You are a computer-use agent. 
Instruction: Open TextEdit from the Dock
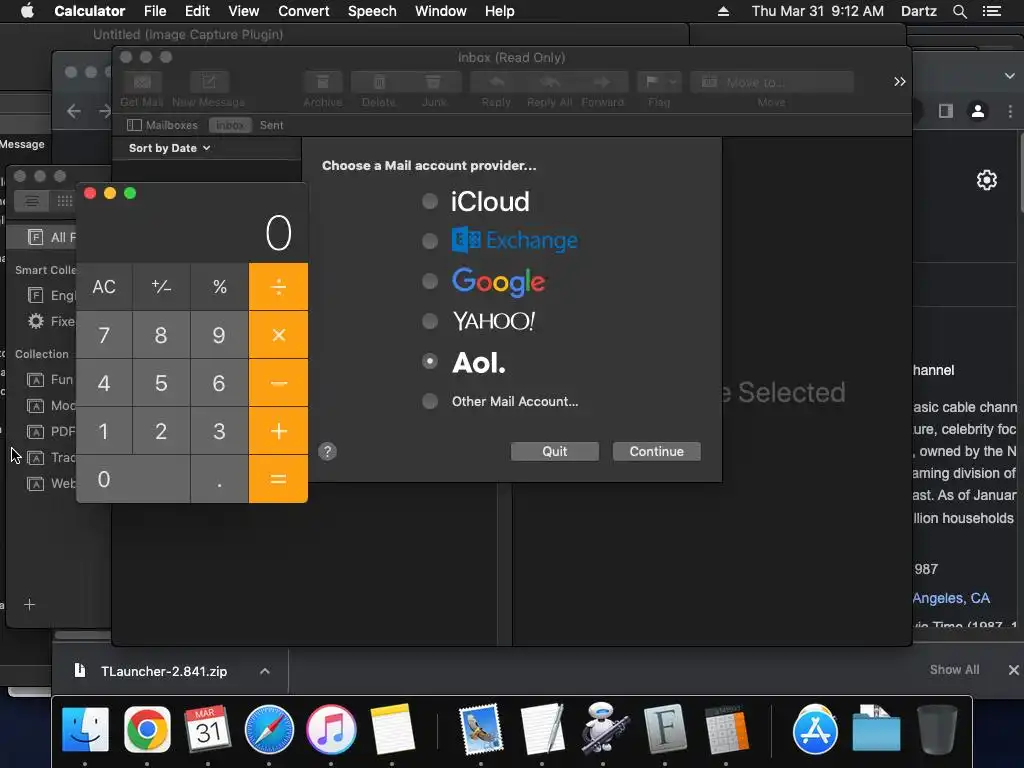[x=542, y=729]
